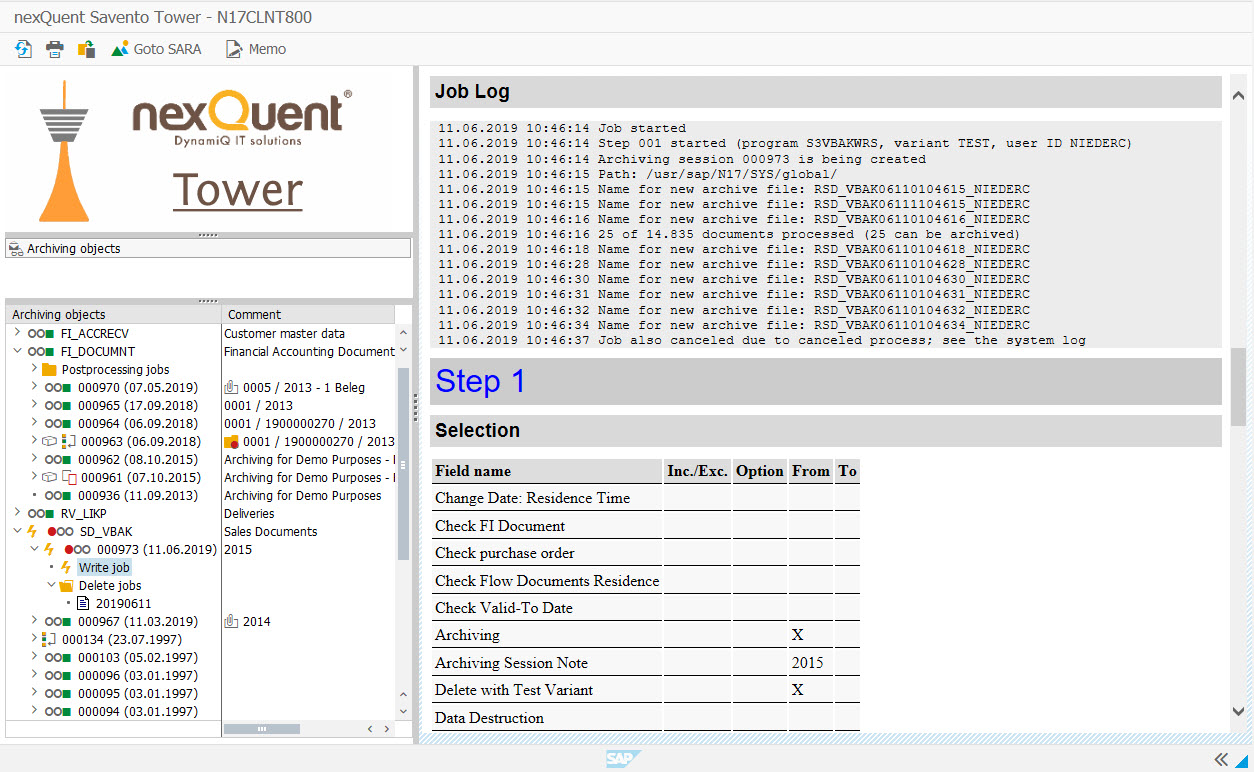Collapse the FI_DOCUMNT node

click(17, 351)
